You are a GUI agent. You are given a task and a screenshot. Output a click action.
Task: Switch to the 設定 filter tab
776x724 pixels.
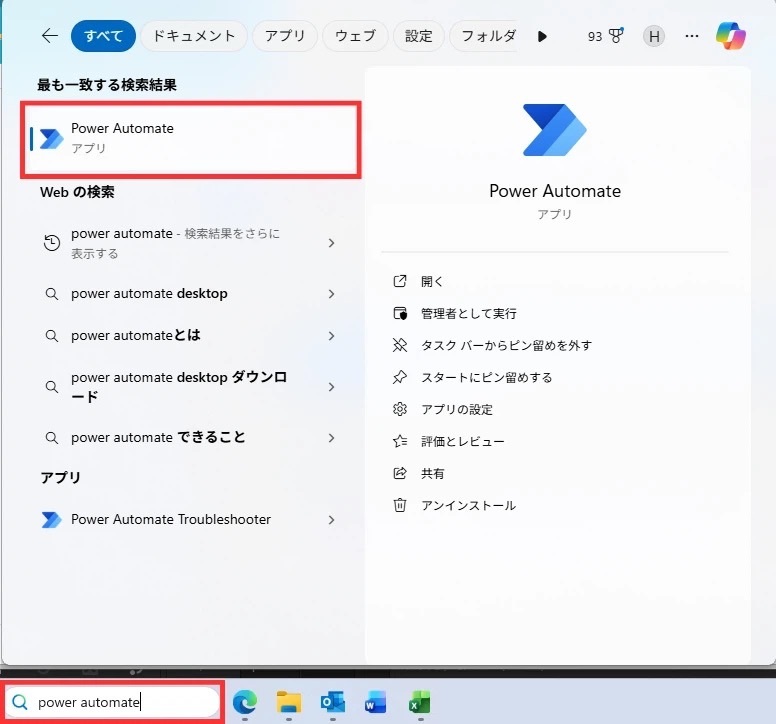(418, 36)
